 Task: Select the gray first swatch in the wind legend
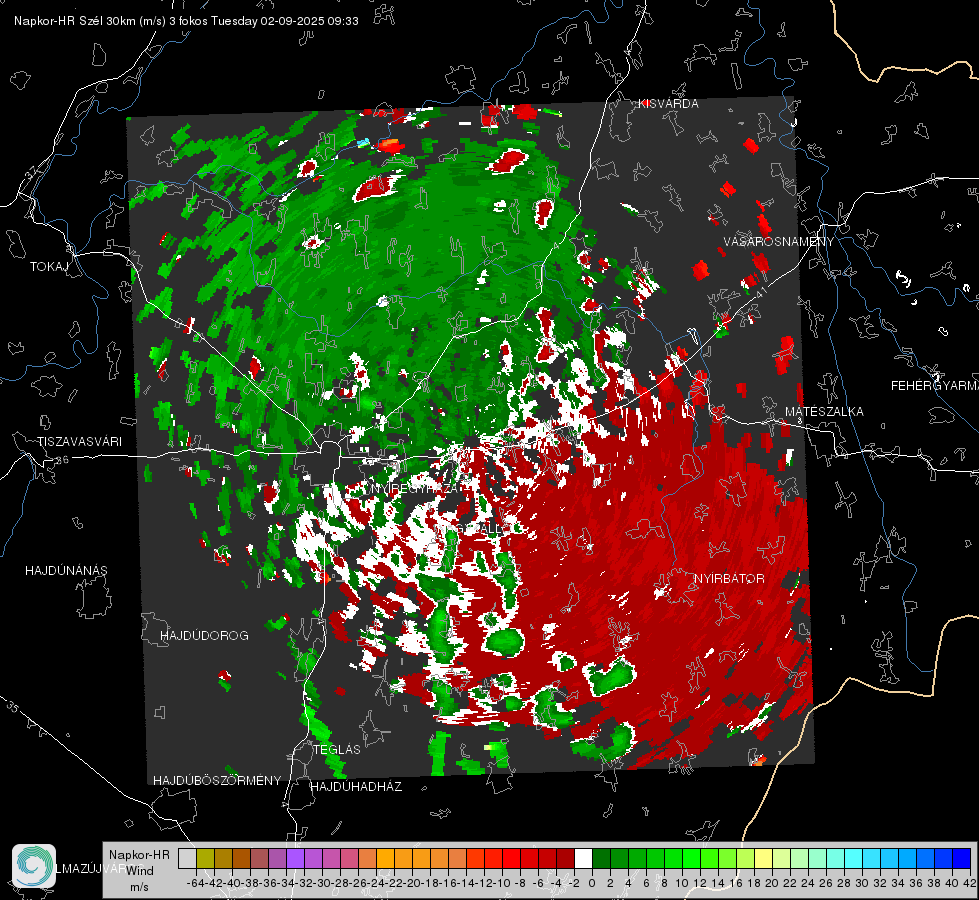187,859
